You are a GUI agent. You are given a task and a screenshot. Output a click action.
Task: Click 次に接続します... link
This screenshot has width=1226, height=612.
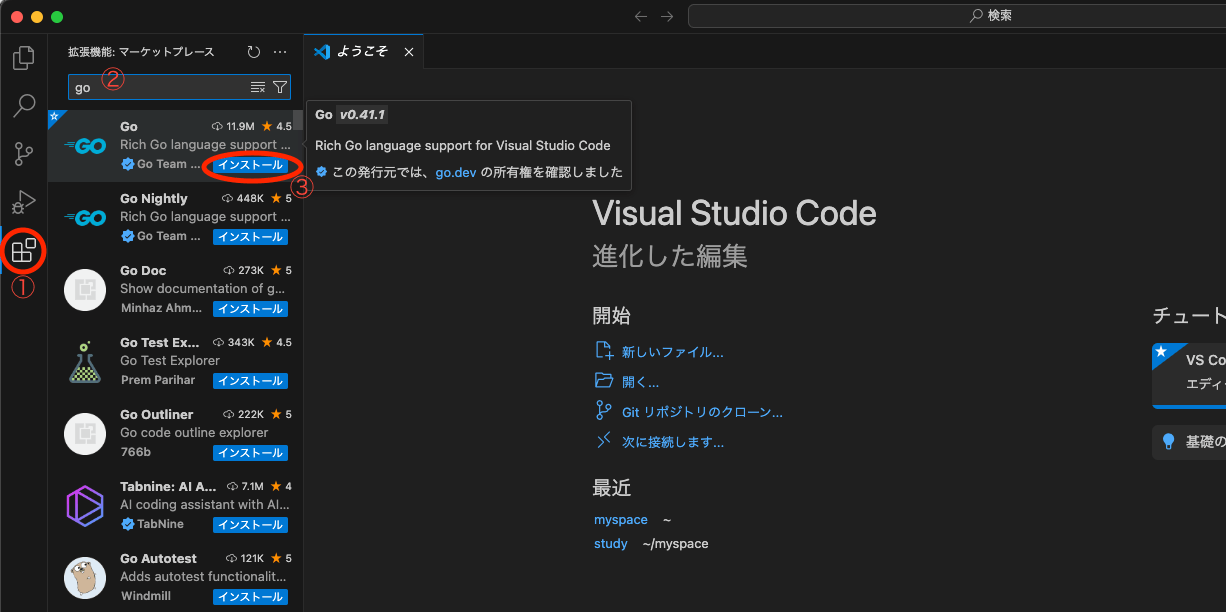pyautogui.click(x=672, y=442)
